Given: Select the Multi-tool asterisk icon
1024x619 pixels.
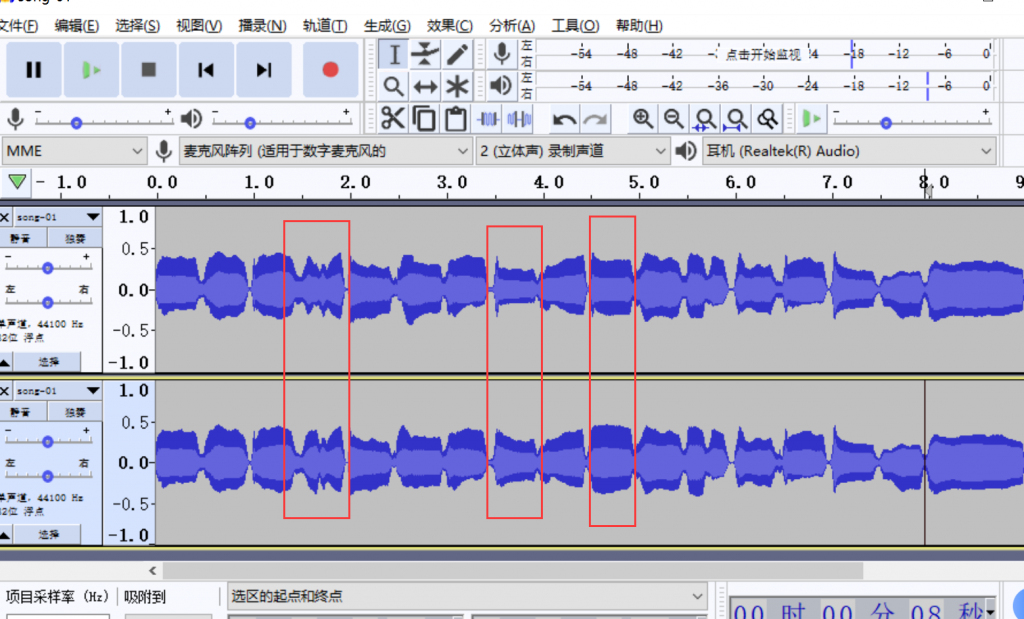Looking at the screenshot, I should (457, 86).
